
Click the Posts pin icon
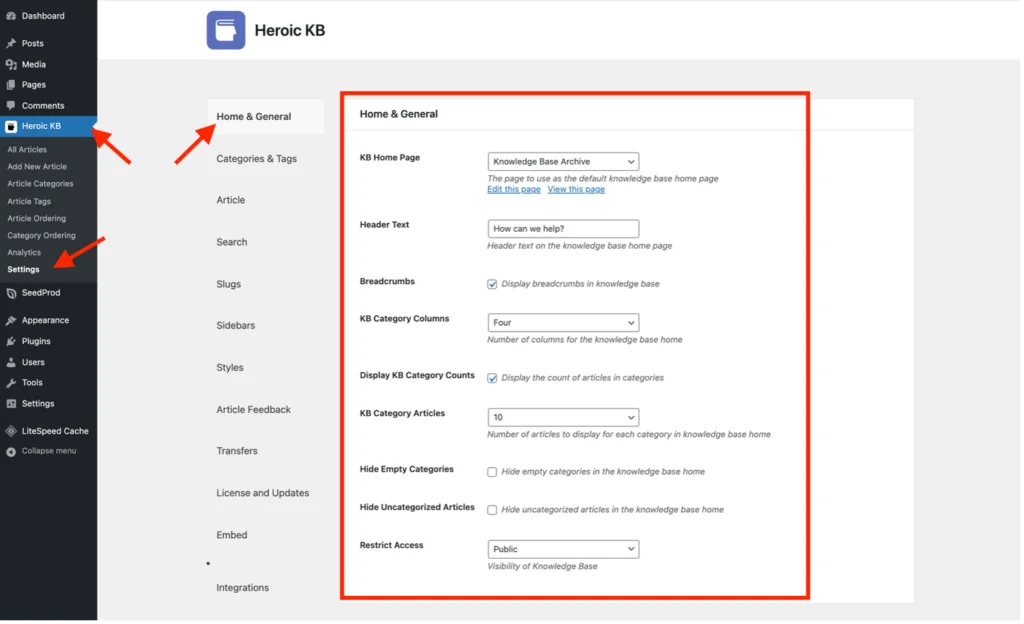[x=11, y=43]
